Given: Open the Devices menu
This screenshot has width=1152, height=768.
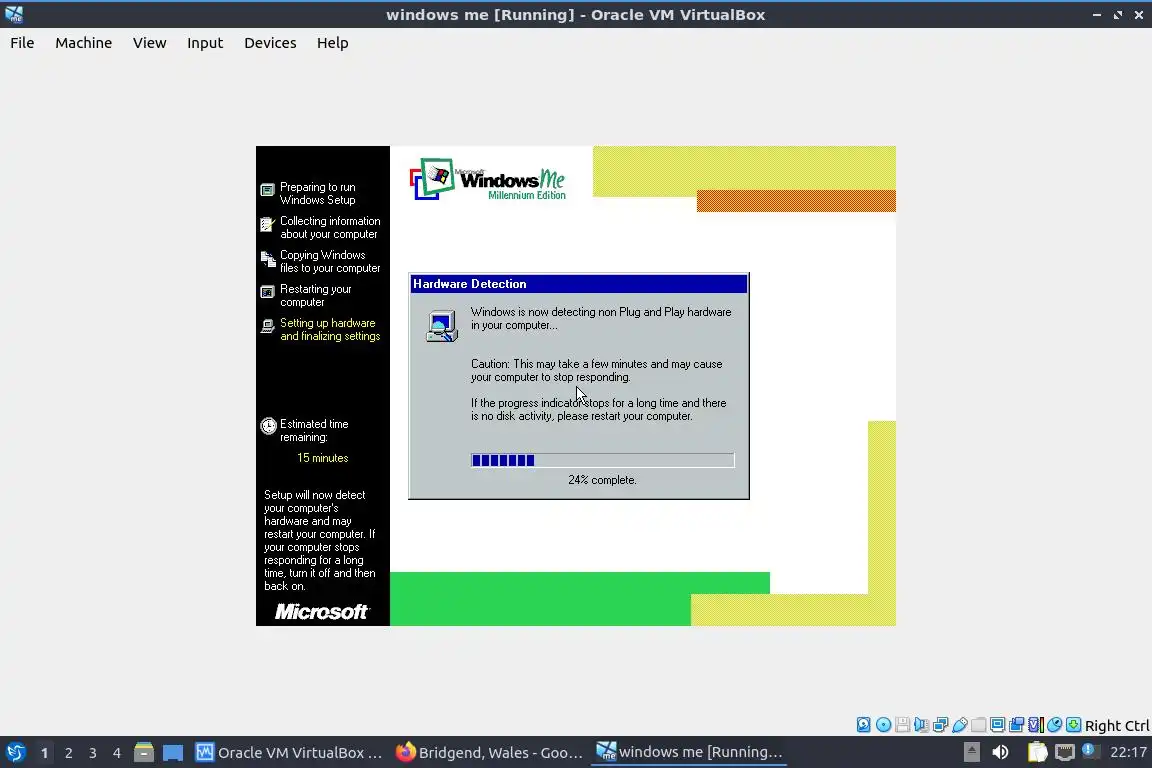Looking at the screenshot, I should click(270, 43).
